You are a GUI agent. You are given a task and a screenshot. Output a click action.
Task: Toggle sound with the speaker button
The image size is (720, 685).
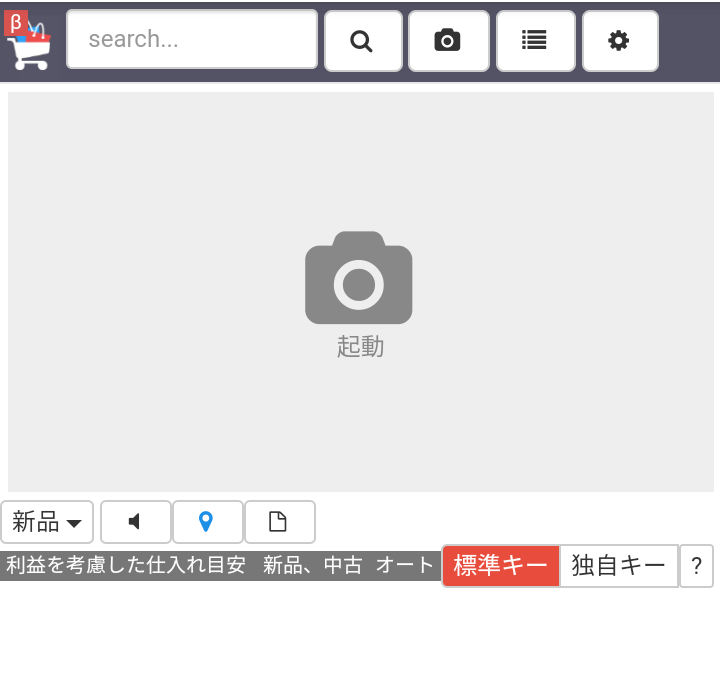[135, 522]
